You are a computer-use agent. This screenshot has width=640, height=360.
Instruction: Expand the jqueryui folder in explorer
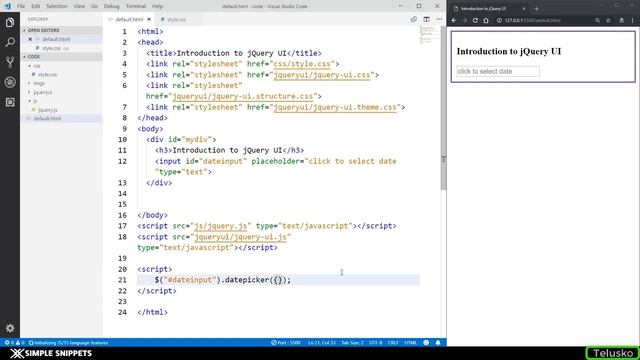(x=42, y=92)
